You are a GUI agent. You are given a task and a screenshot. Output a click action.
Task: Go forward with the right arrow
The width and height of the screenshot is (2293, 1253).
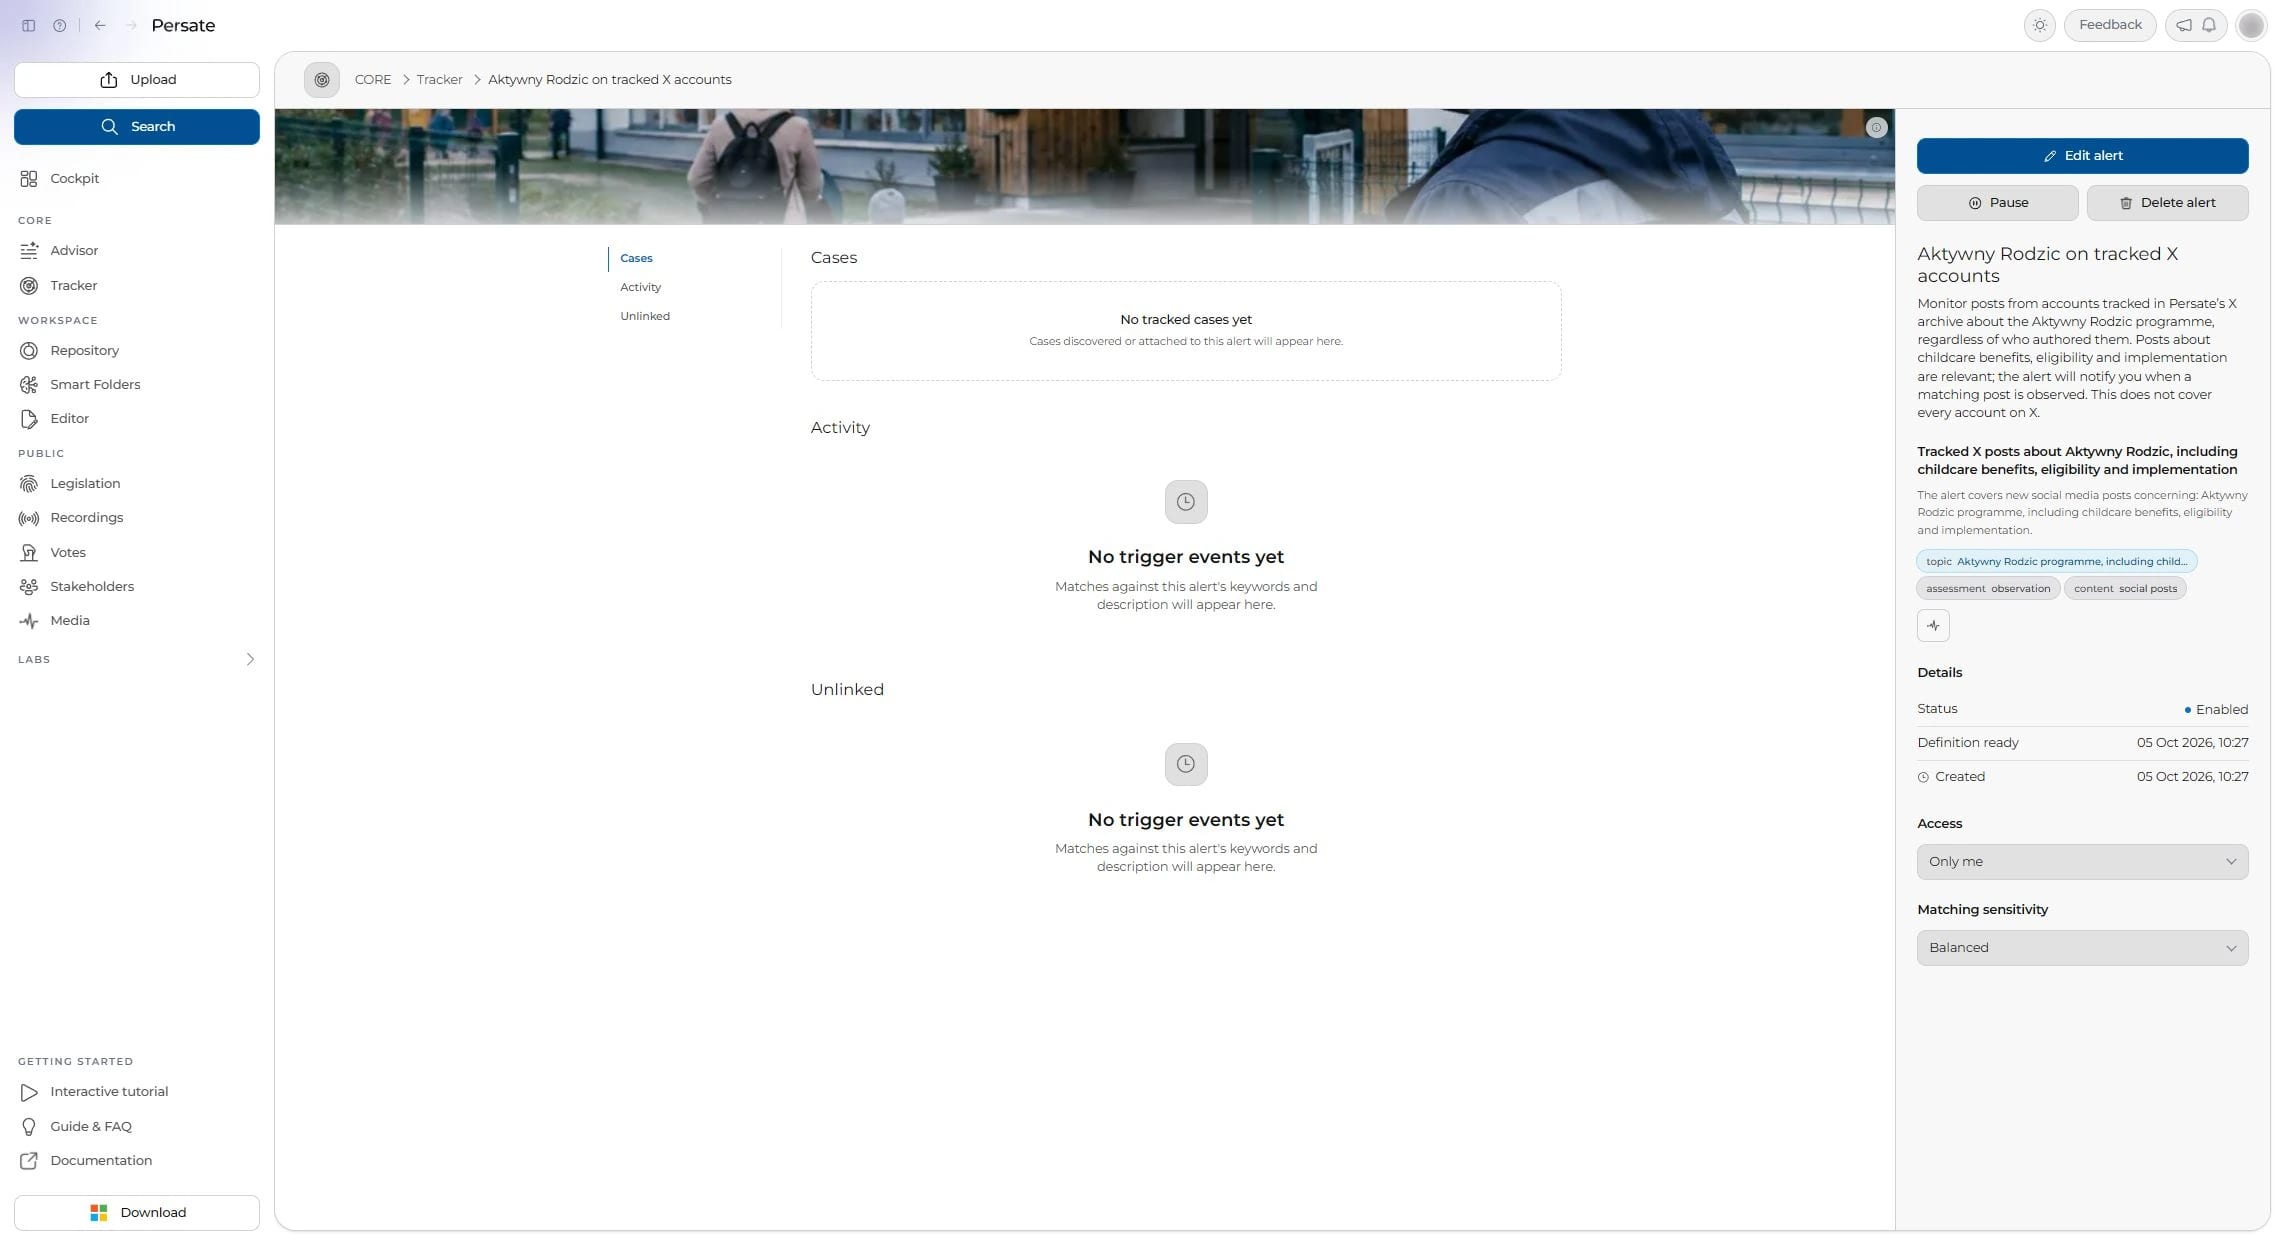(131, 26)
